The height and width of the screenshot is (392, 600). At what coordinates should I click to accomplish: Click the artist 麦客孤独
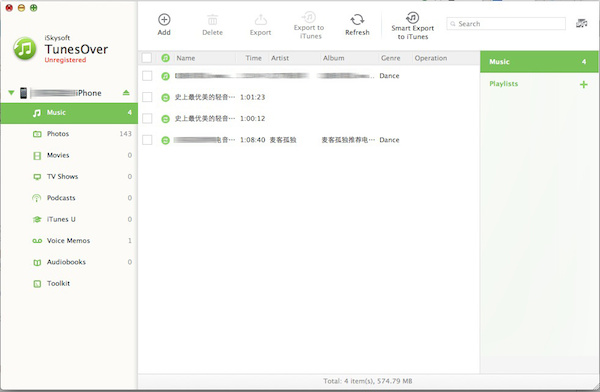(x=283, y=140)
